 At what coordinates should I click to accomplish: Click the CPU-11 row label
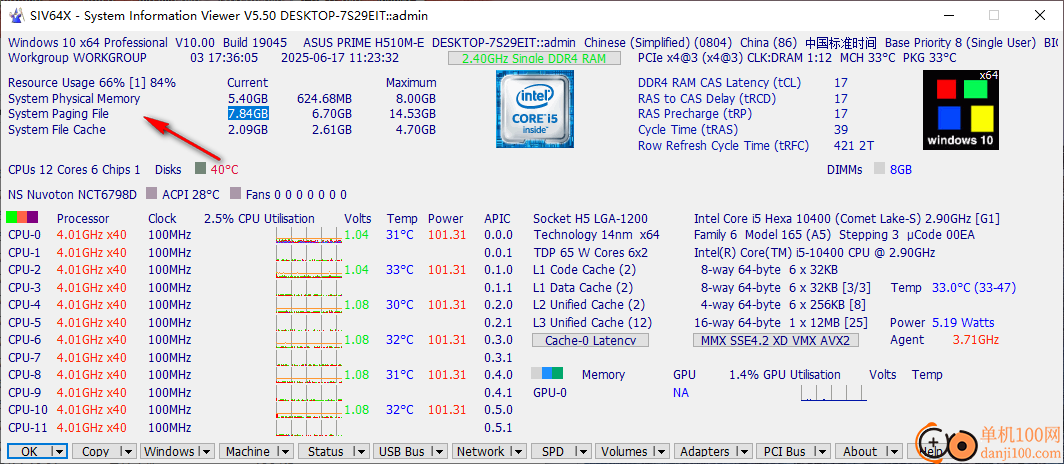tap(28, 427)
